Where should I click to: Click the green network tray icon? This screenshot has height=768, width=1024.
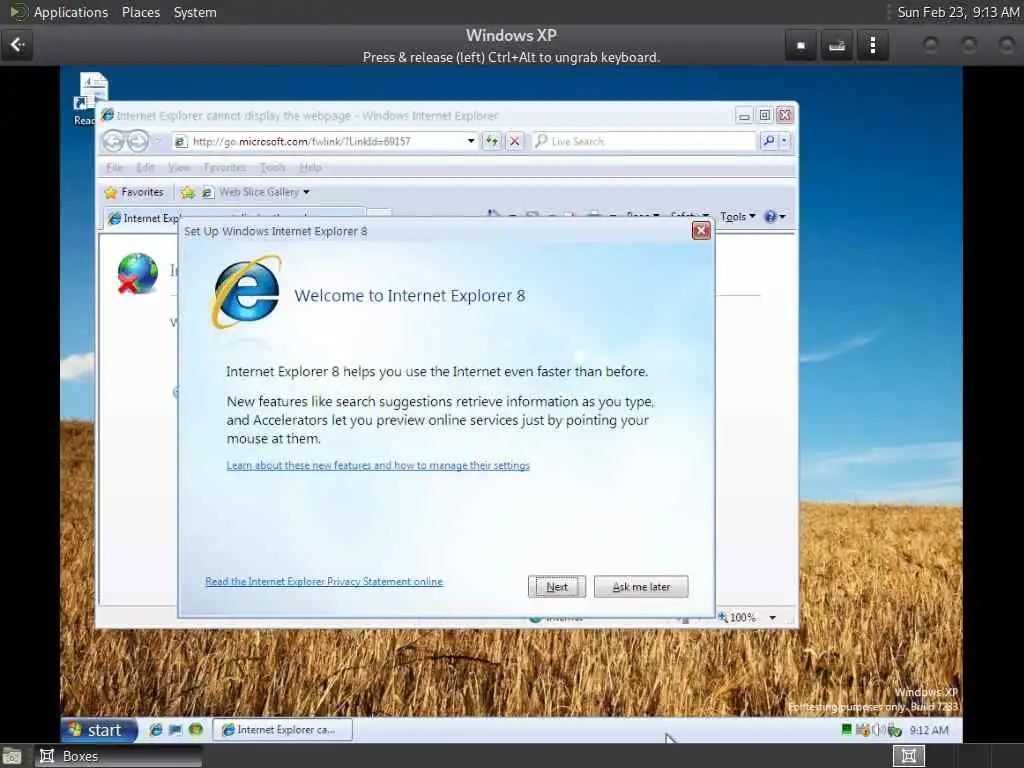tap(846, 729)
